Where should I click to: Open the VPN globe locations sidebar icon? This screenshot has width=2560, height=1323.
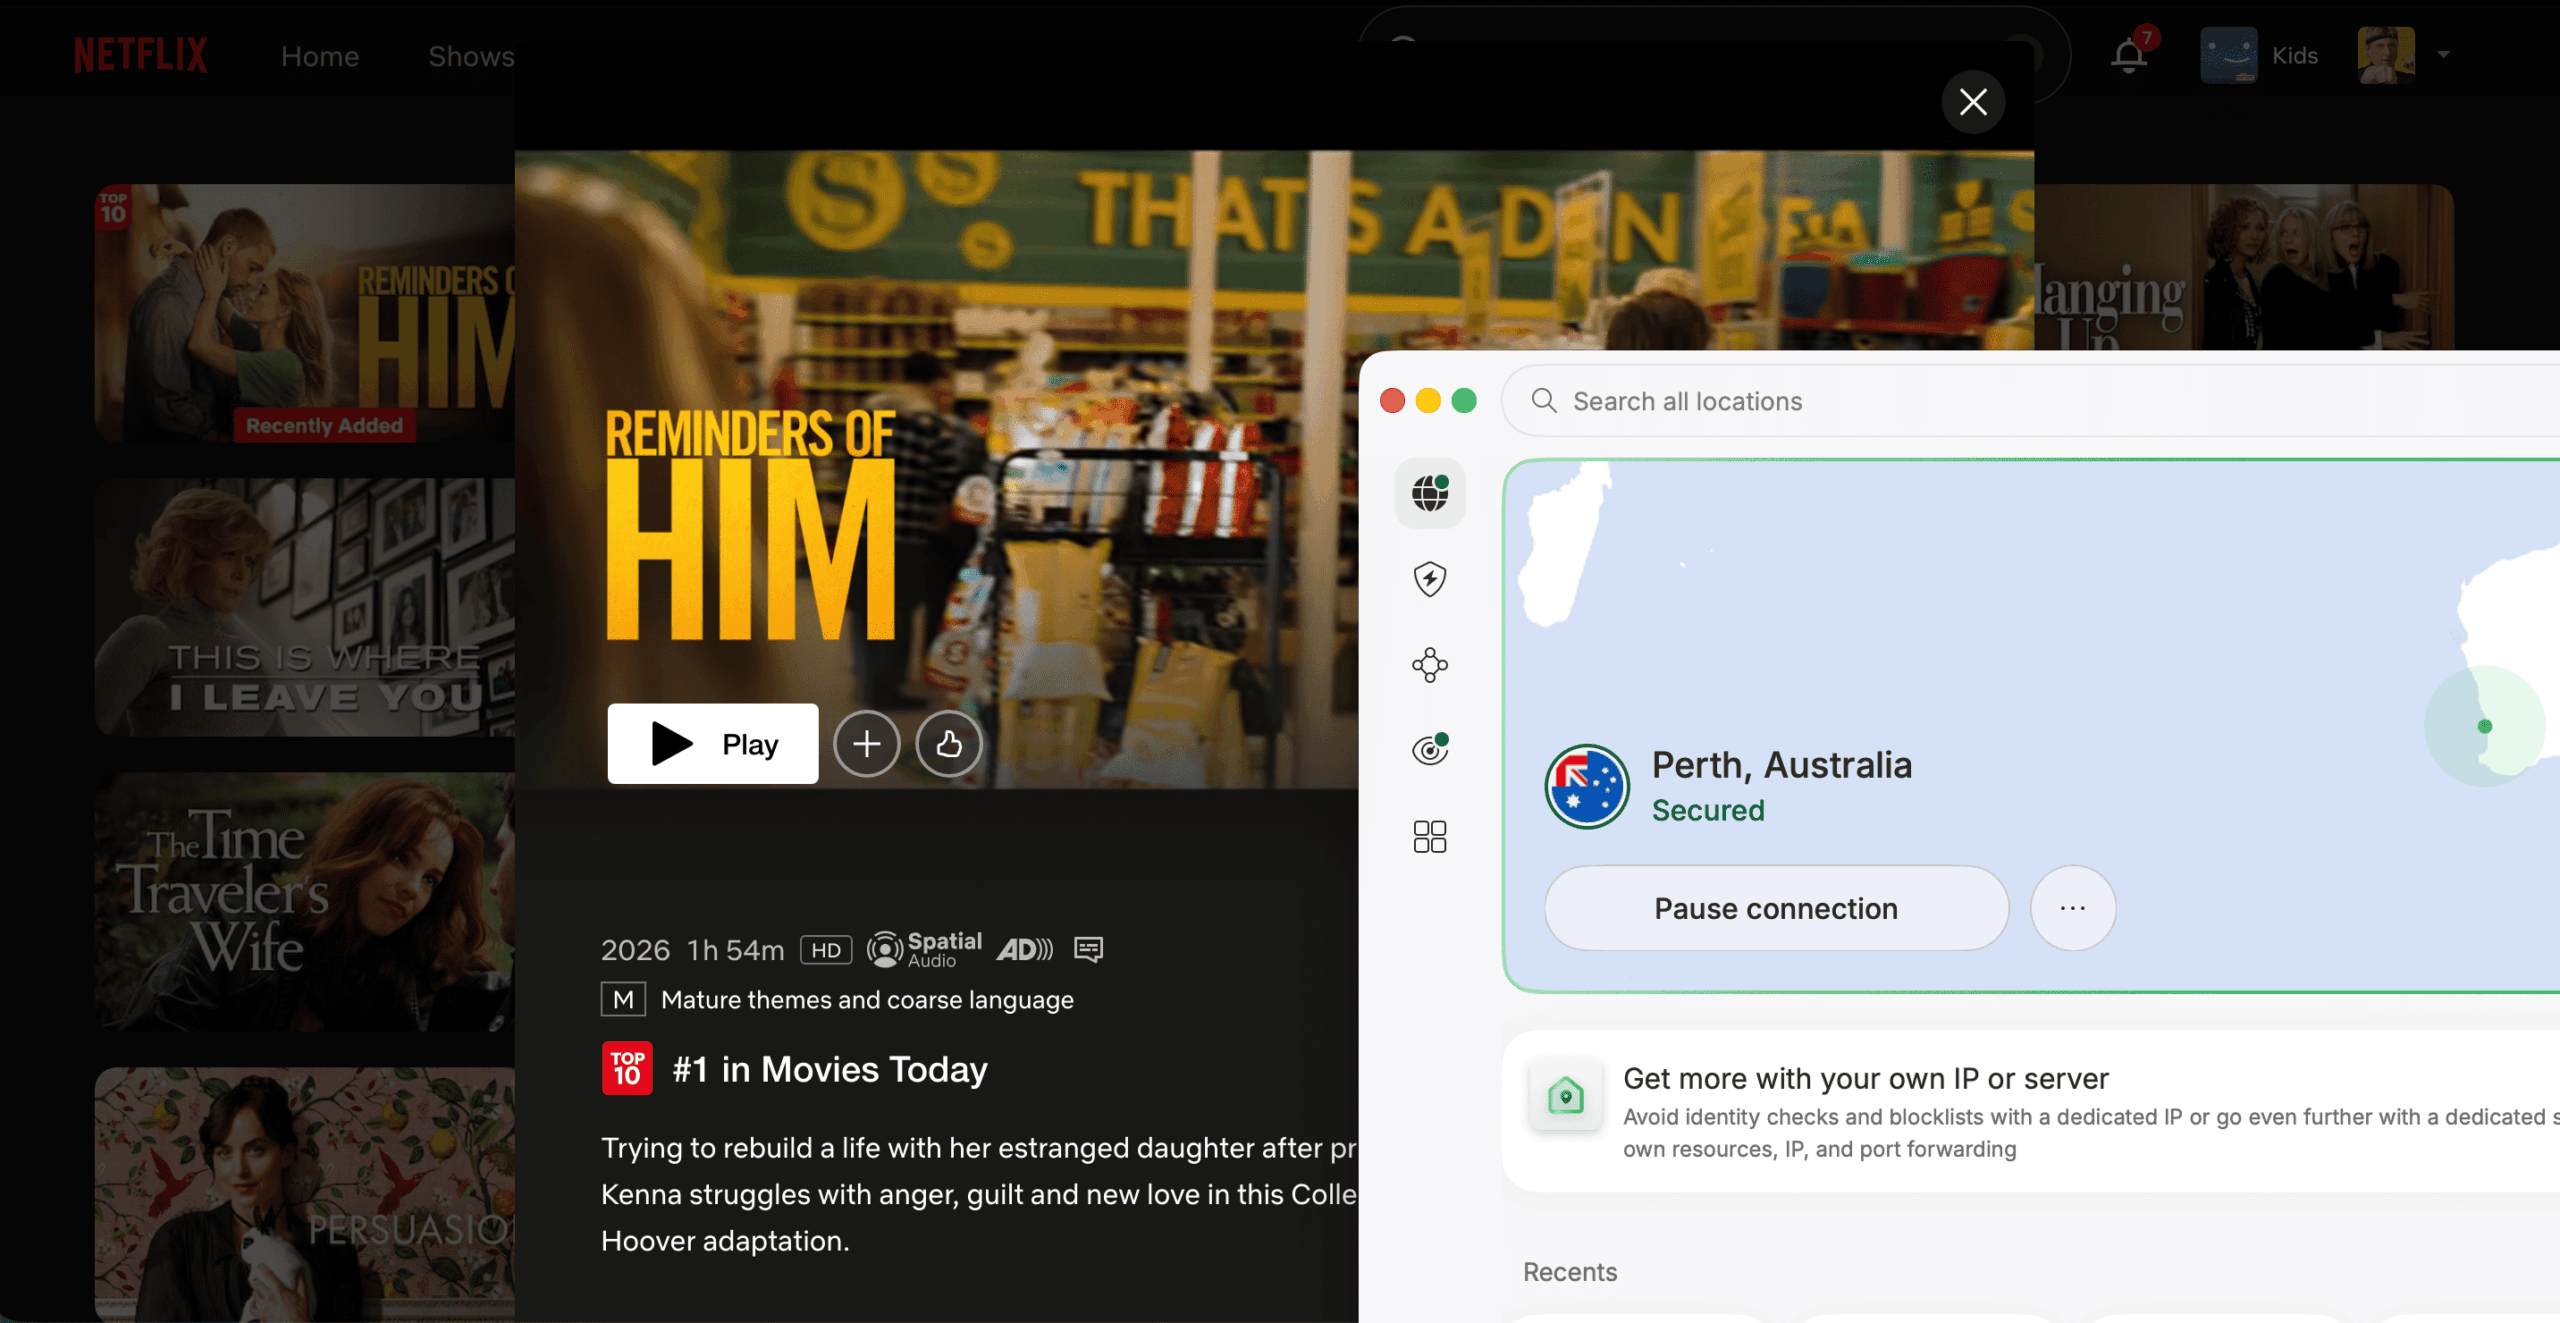1430,493
